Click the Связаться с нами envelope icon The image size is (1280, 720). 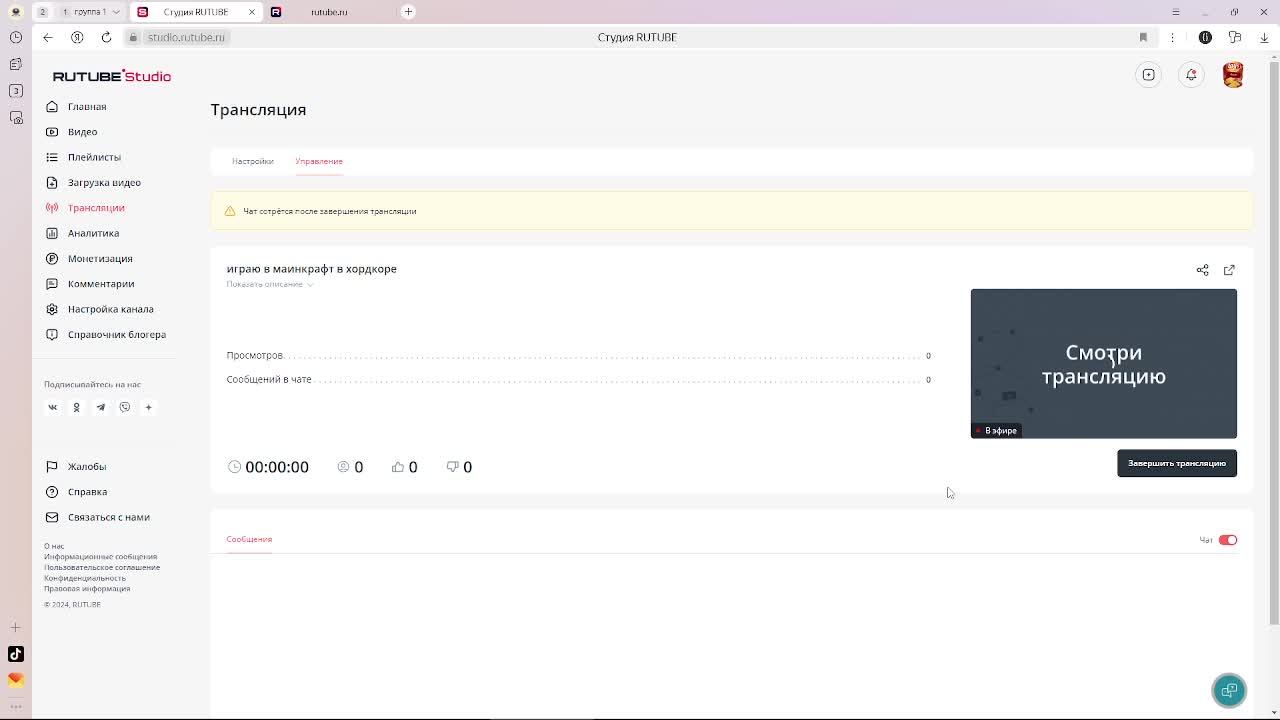tap(52, 517)
